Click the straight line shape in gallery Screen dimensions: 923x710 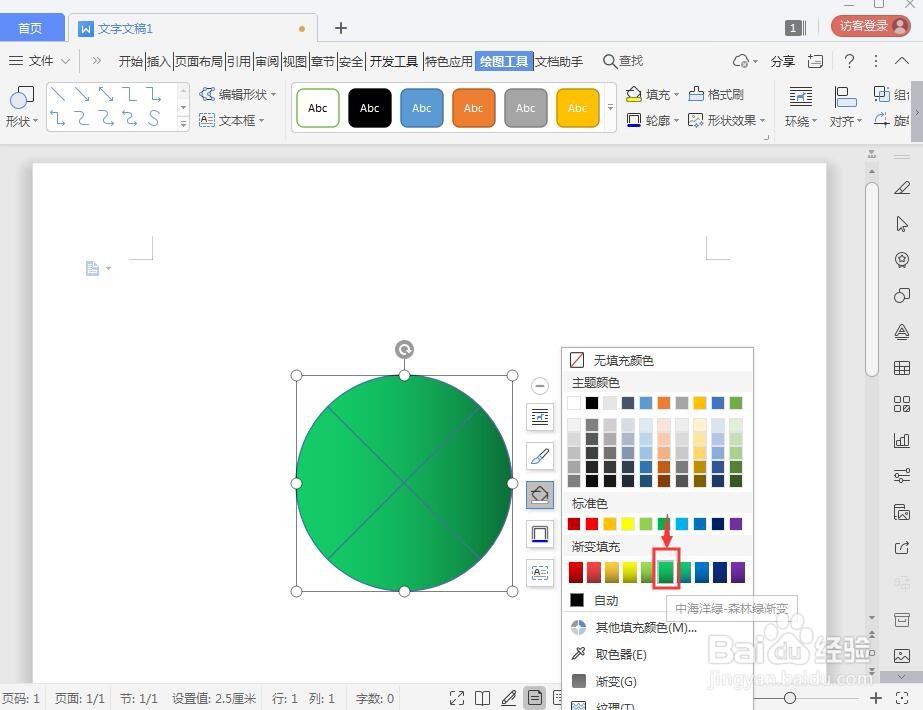click(x=58, y=94)
